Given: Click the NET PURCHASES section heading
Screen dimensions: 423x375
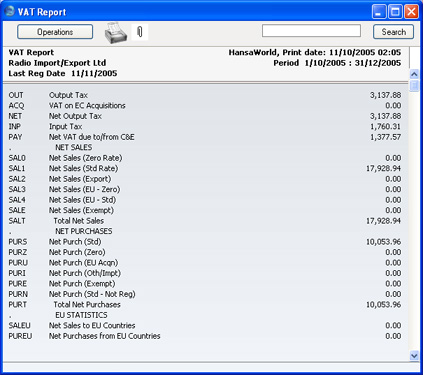Looking at the screenshot, I should [x=84, y=231].
